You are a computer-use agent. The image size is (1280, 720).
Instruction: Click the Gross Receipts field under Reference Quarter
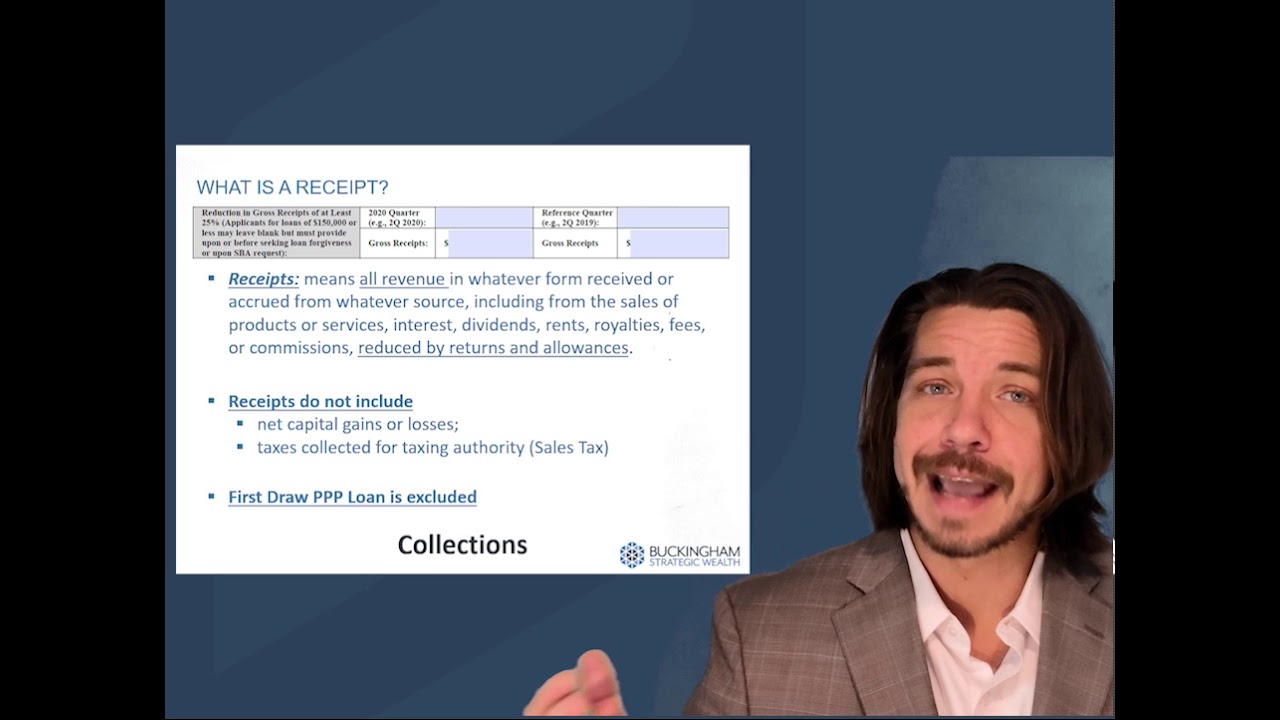679,243
